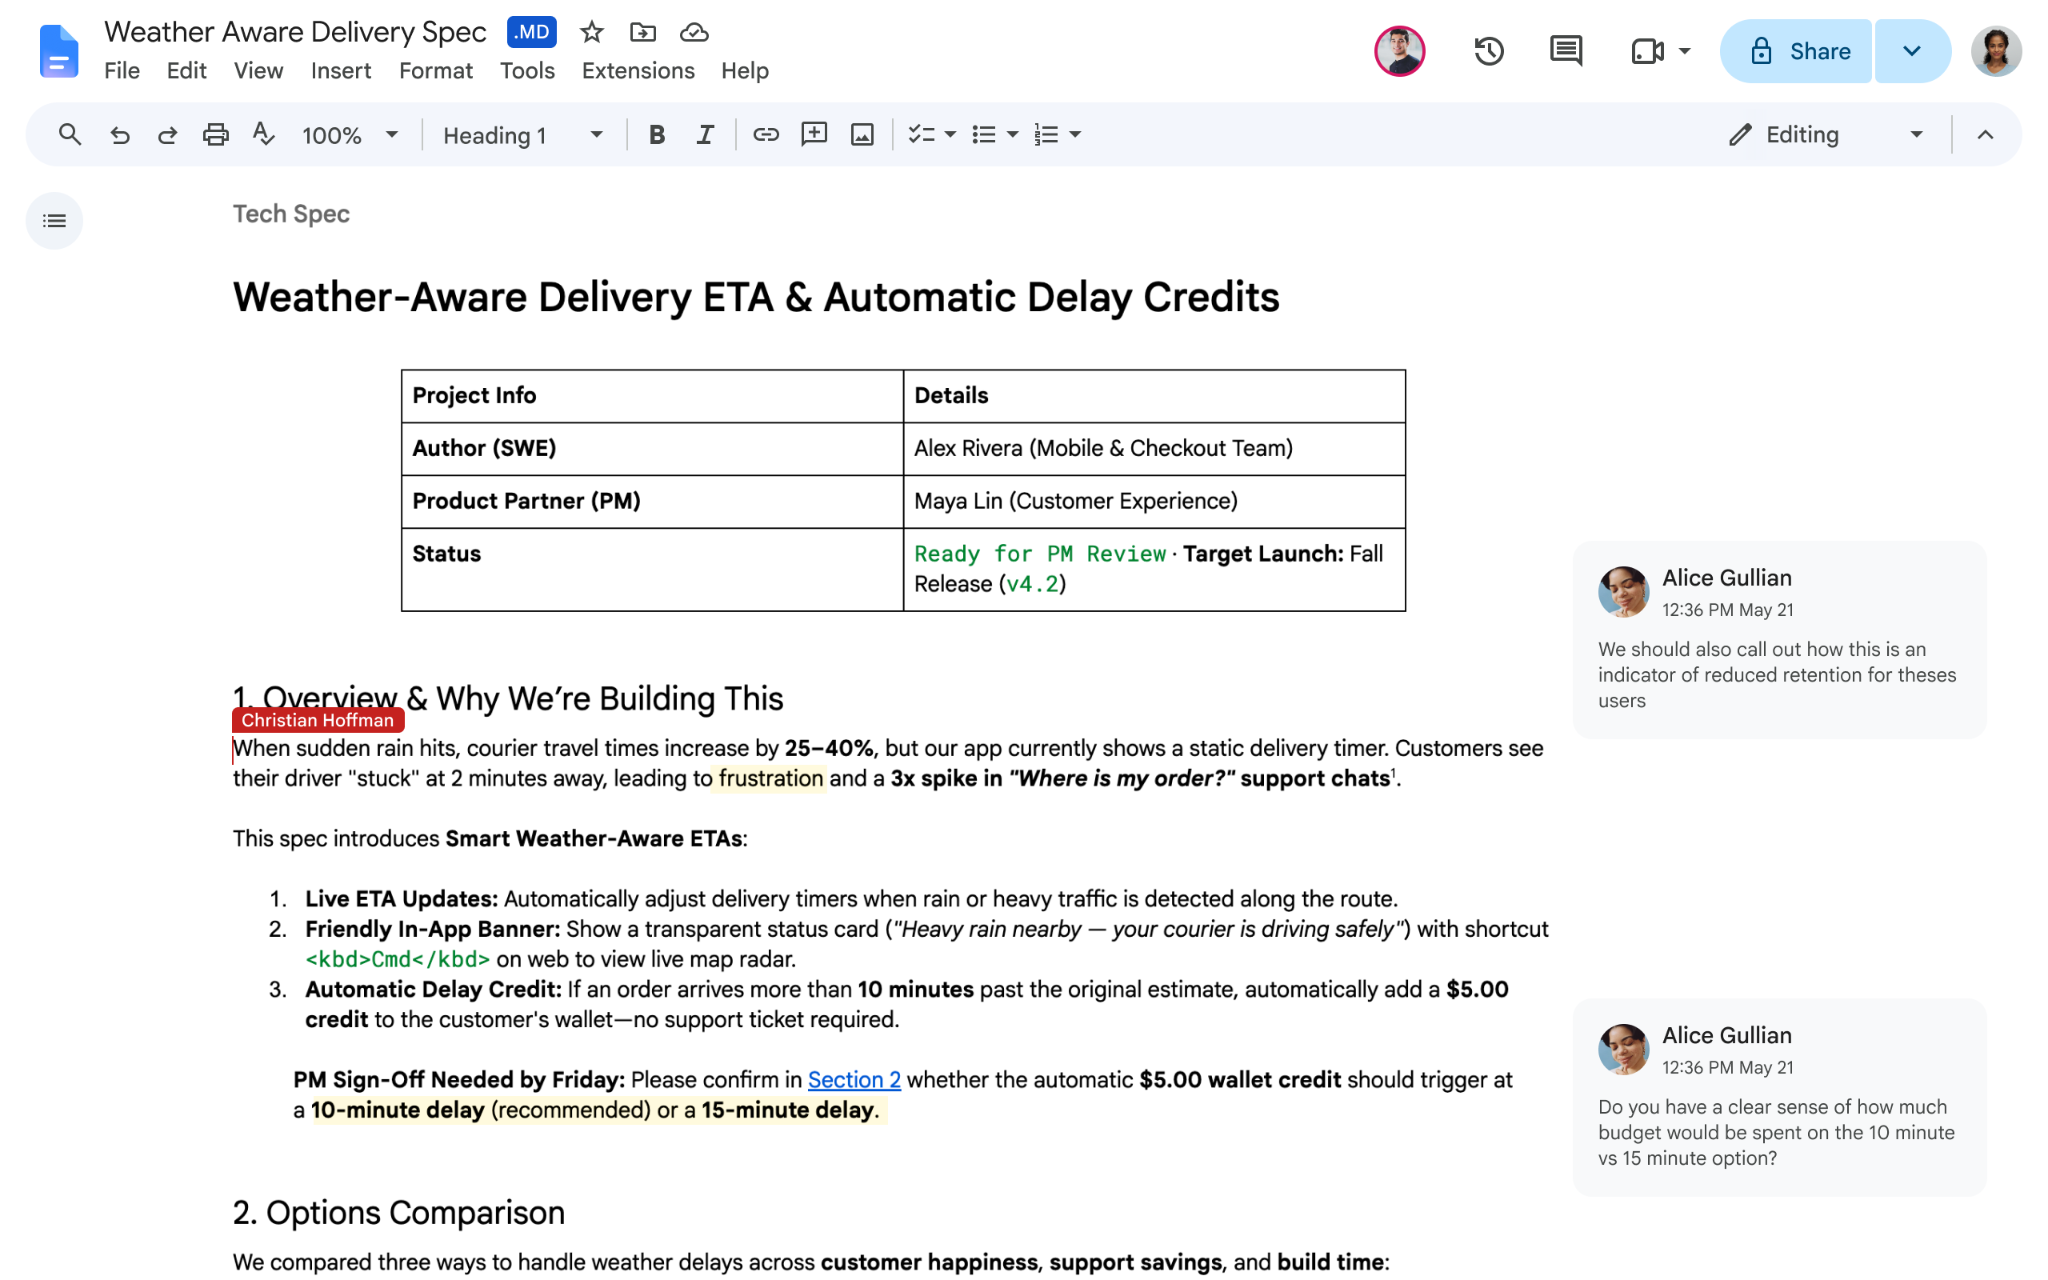This screenshot has width=2048, height=1280.
Task: Run spelling and grammar check
Action: click(263, 134)
